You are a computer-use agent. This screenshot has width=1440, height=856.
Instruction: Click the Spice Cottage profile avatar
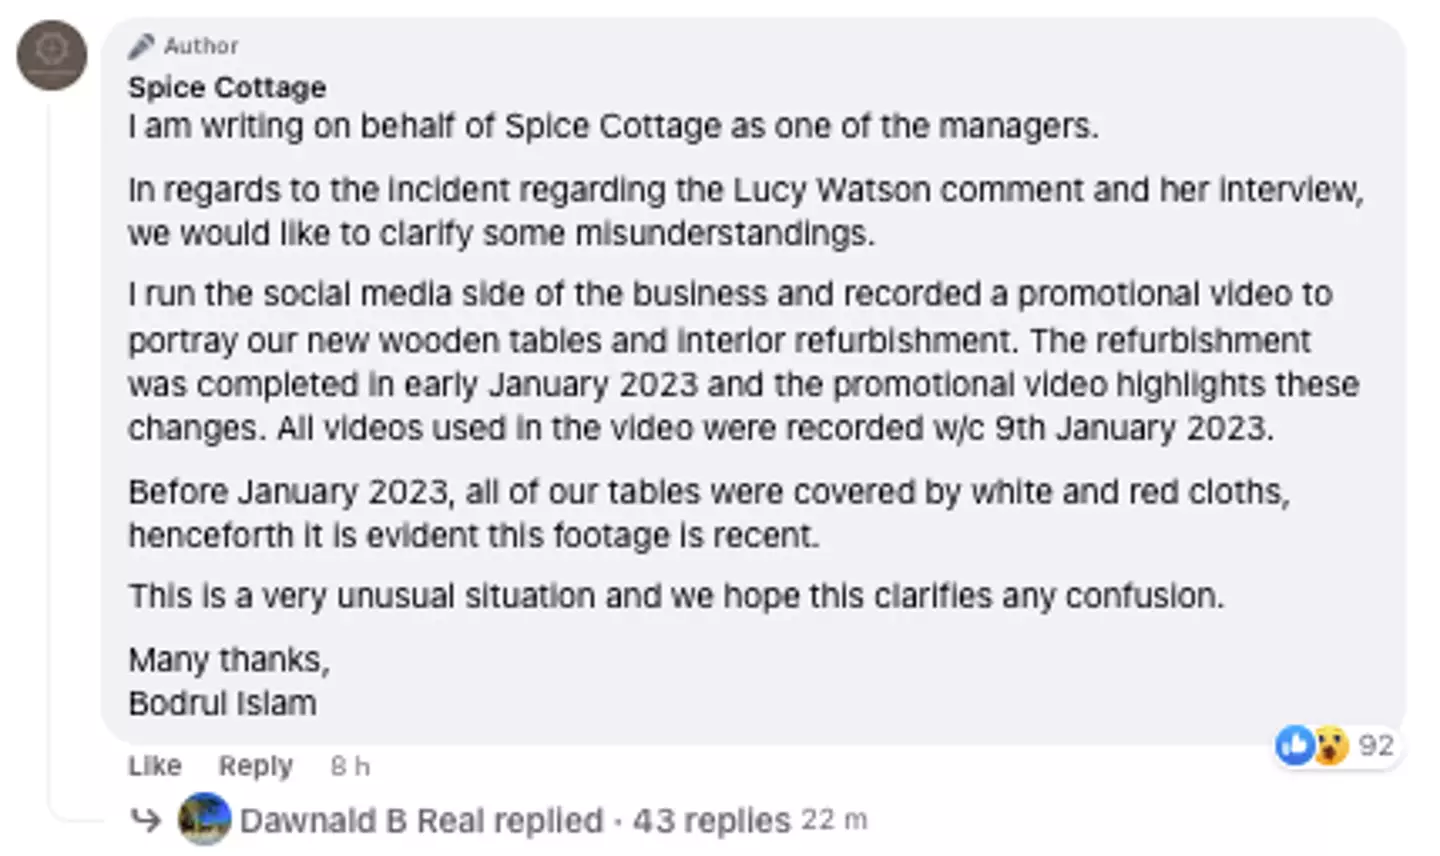point(52,55)
